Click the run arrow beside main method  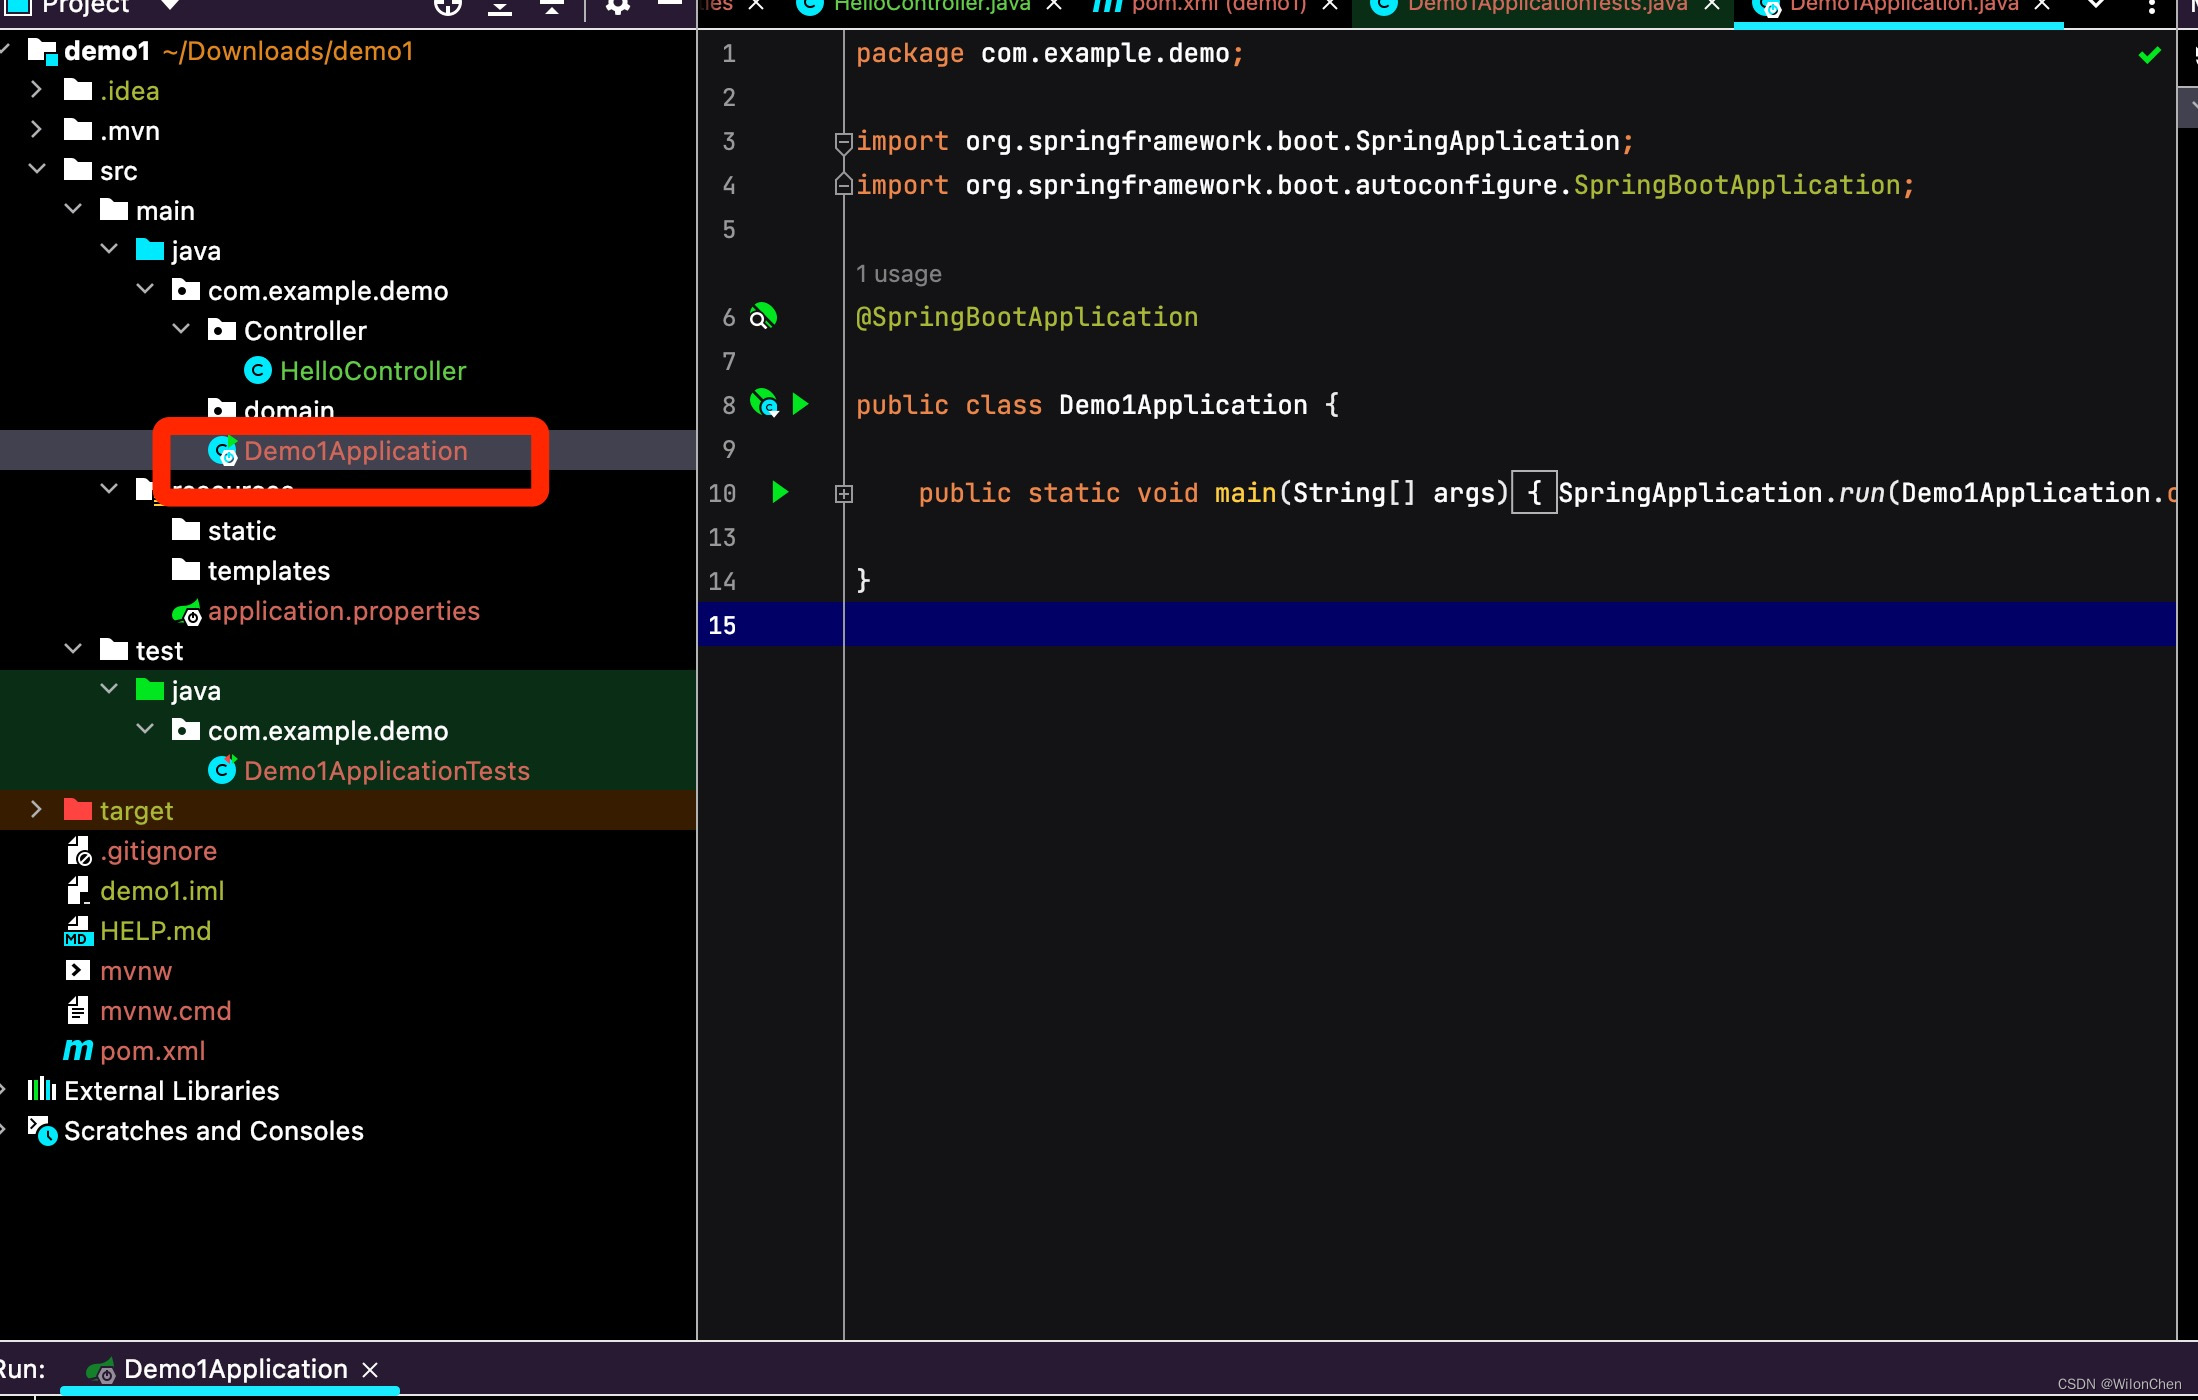(780, 492)
